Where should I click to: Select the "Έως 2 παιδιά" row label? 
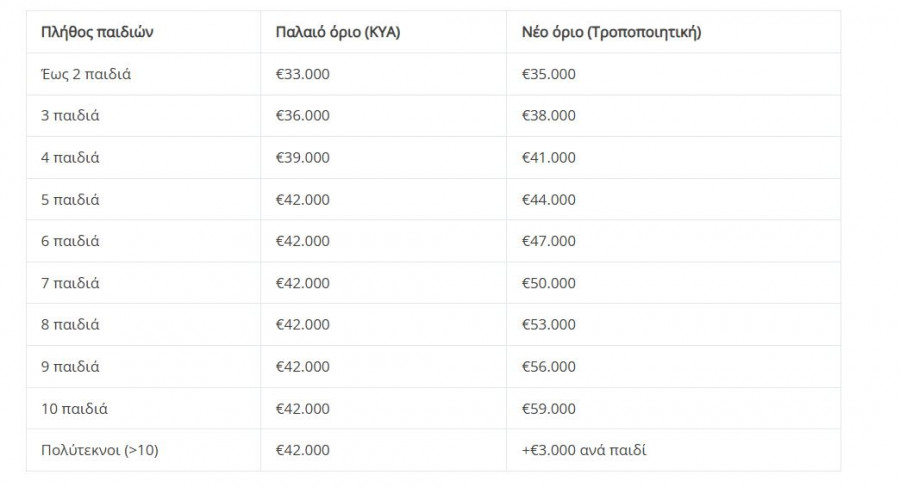tap(85, 74)
